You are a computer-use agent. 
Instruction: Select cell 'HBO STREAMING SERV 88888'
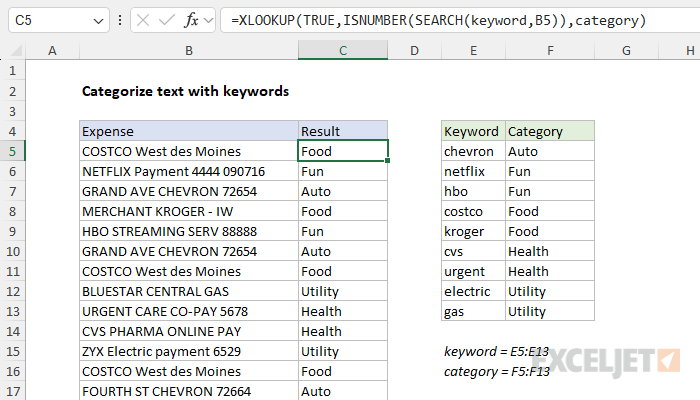tap(189, 231)
